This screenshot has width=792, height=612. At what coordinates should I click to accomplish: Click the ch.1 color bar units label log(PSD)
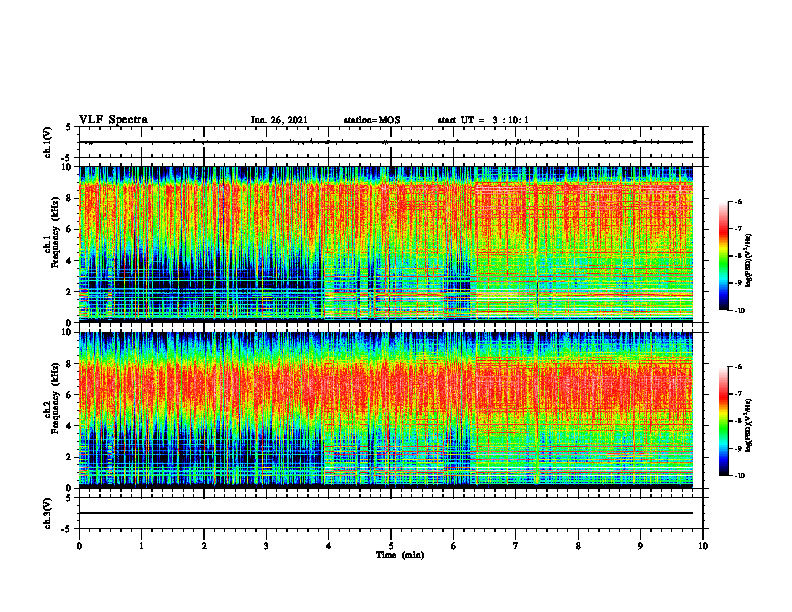tap(748, 261)
